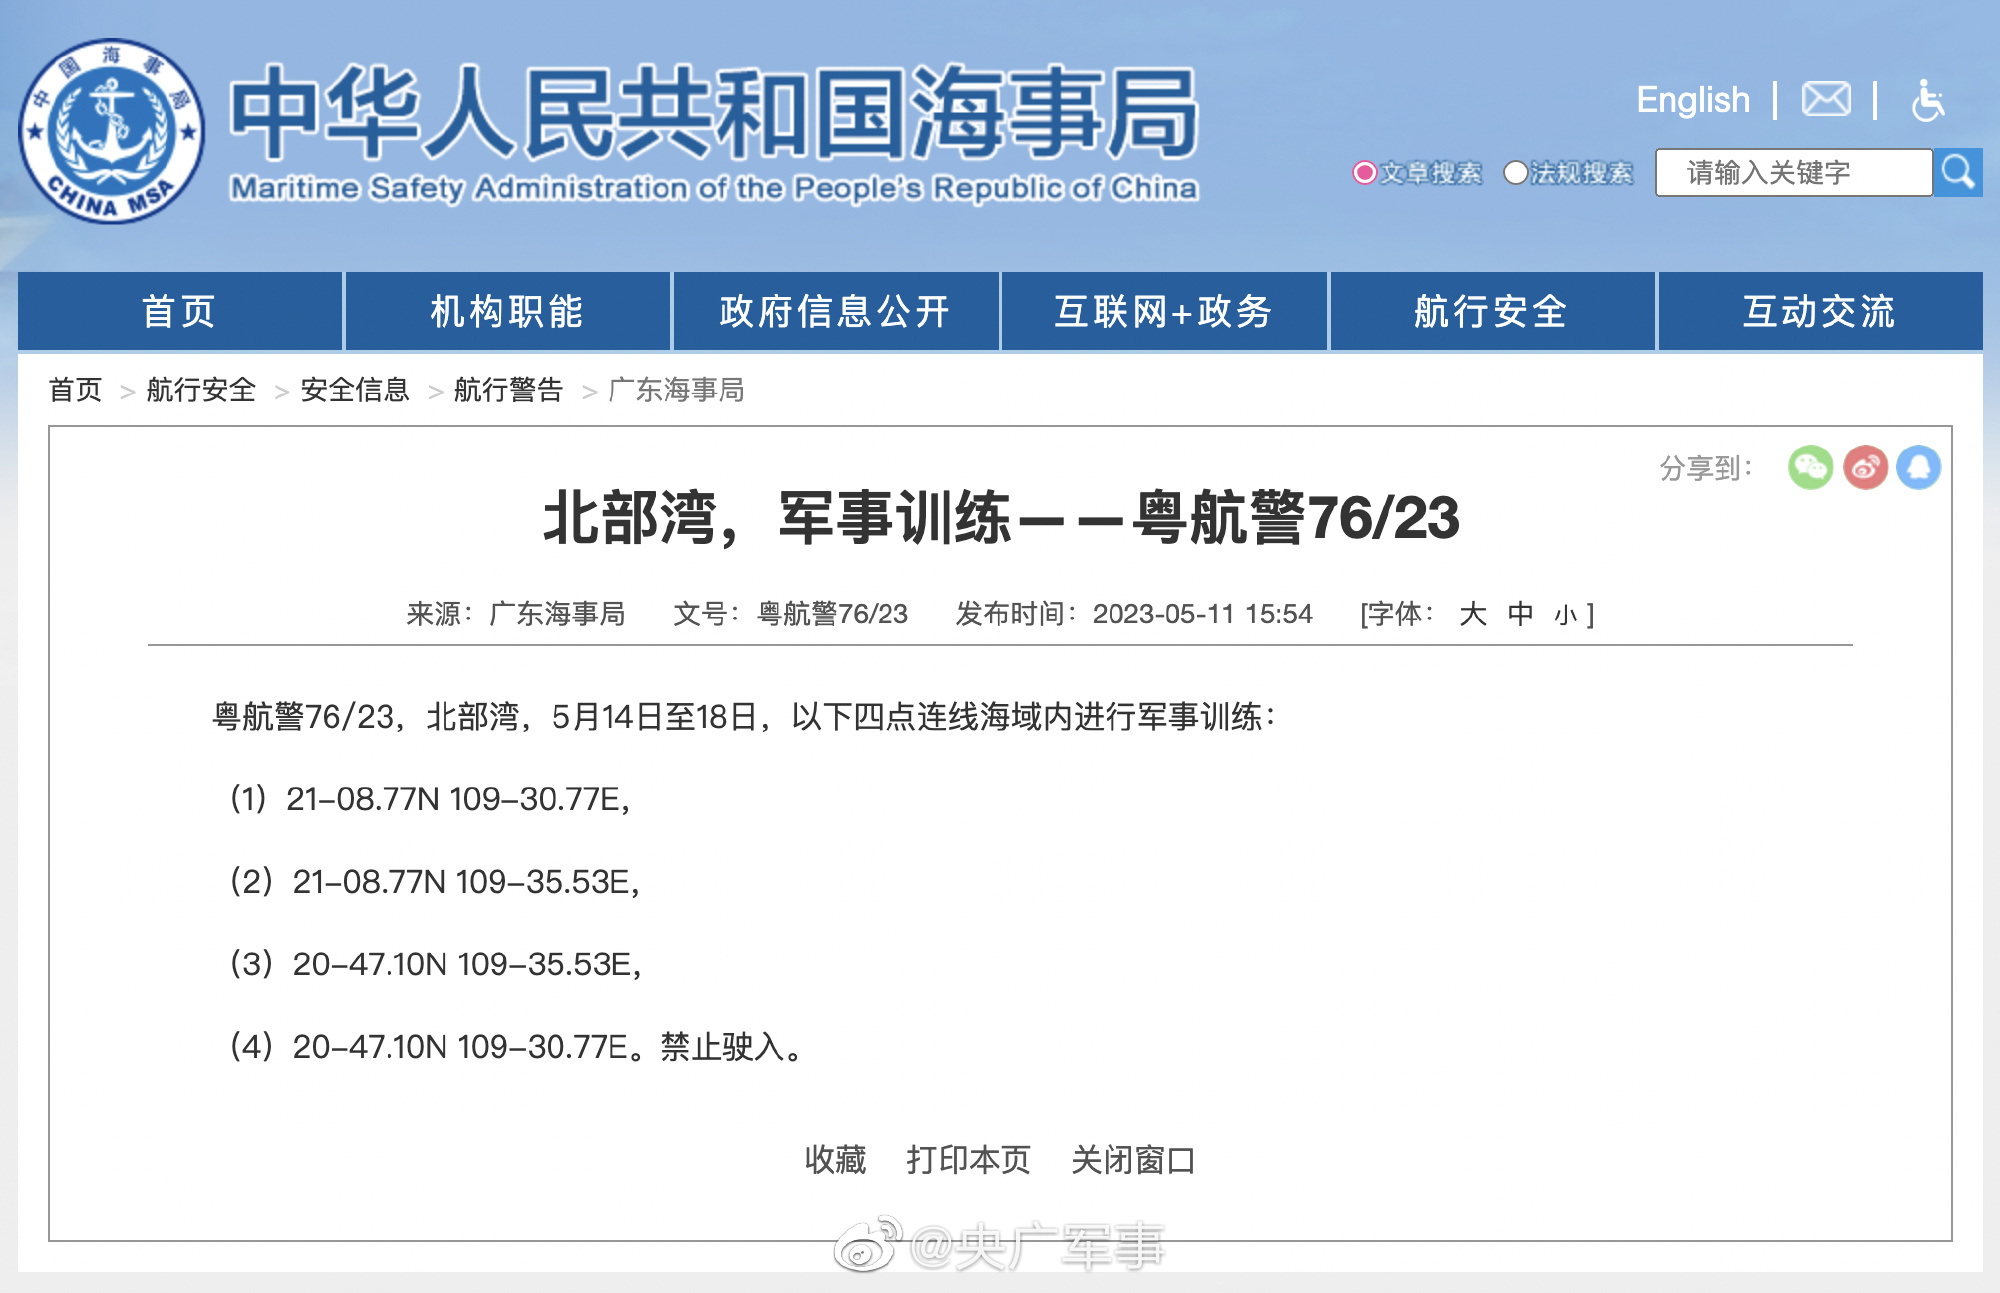This screenshot has width=2000, height=1293.
Task: Go to 航行警告 in the breadcrumb
Action: click(508, 390)
